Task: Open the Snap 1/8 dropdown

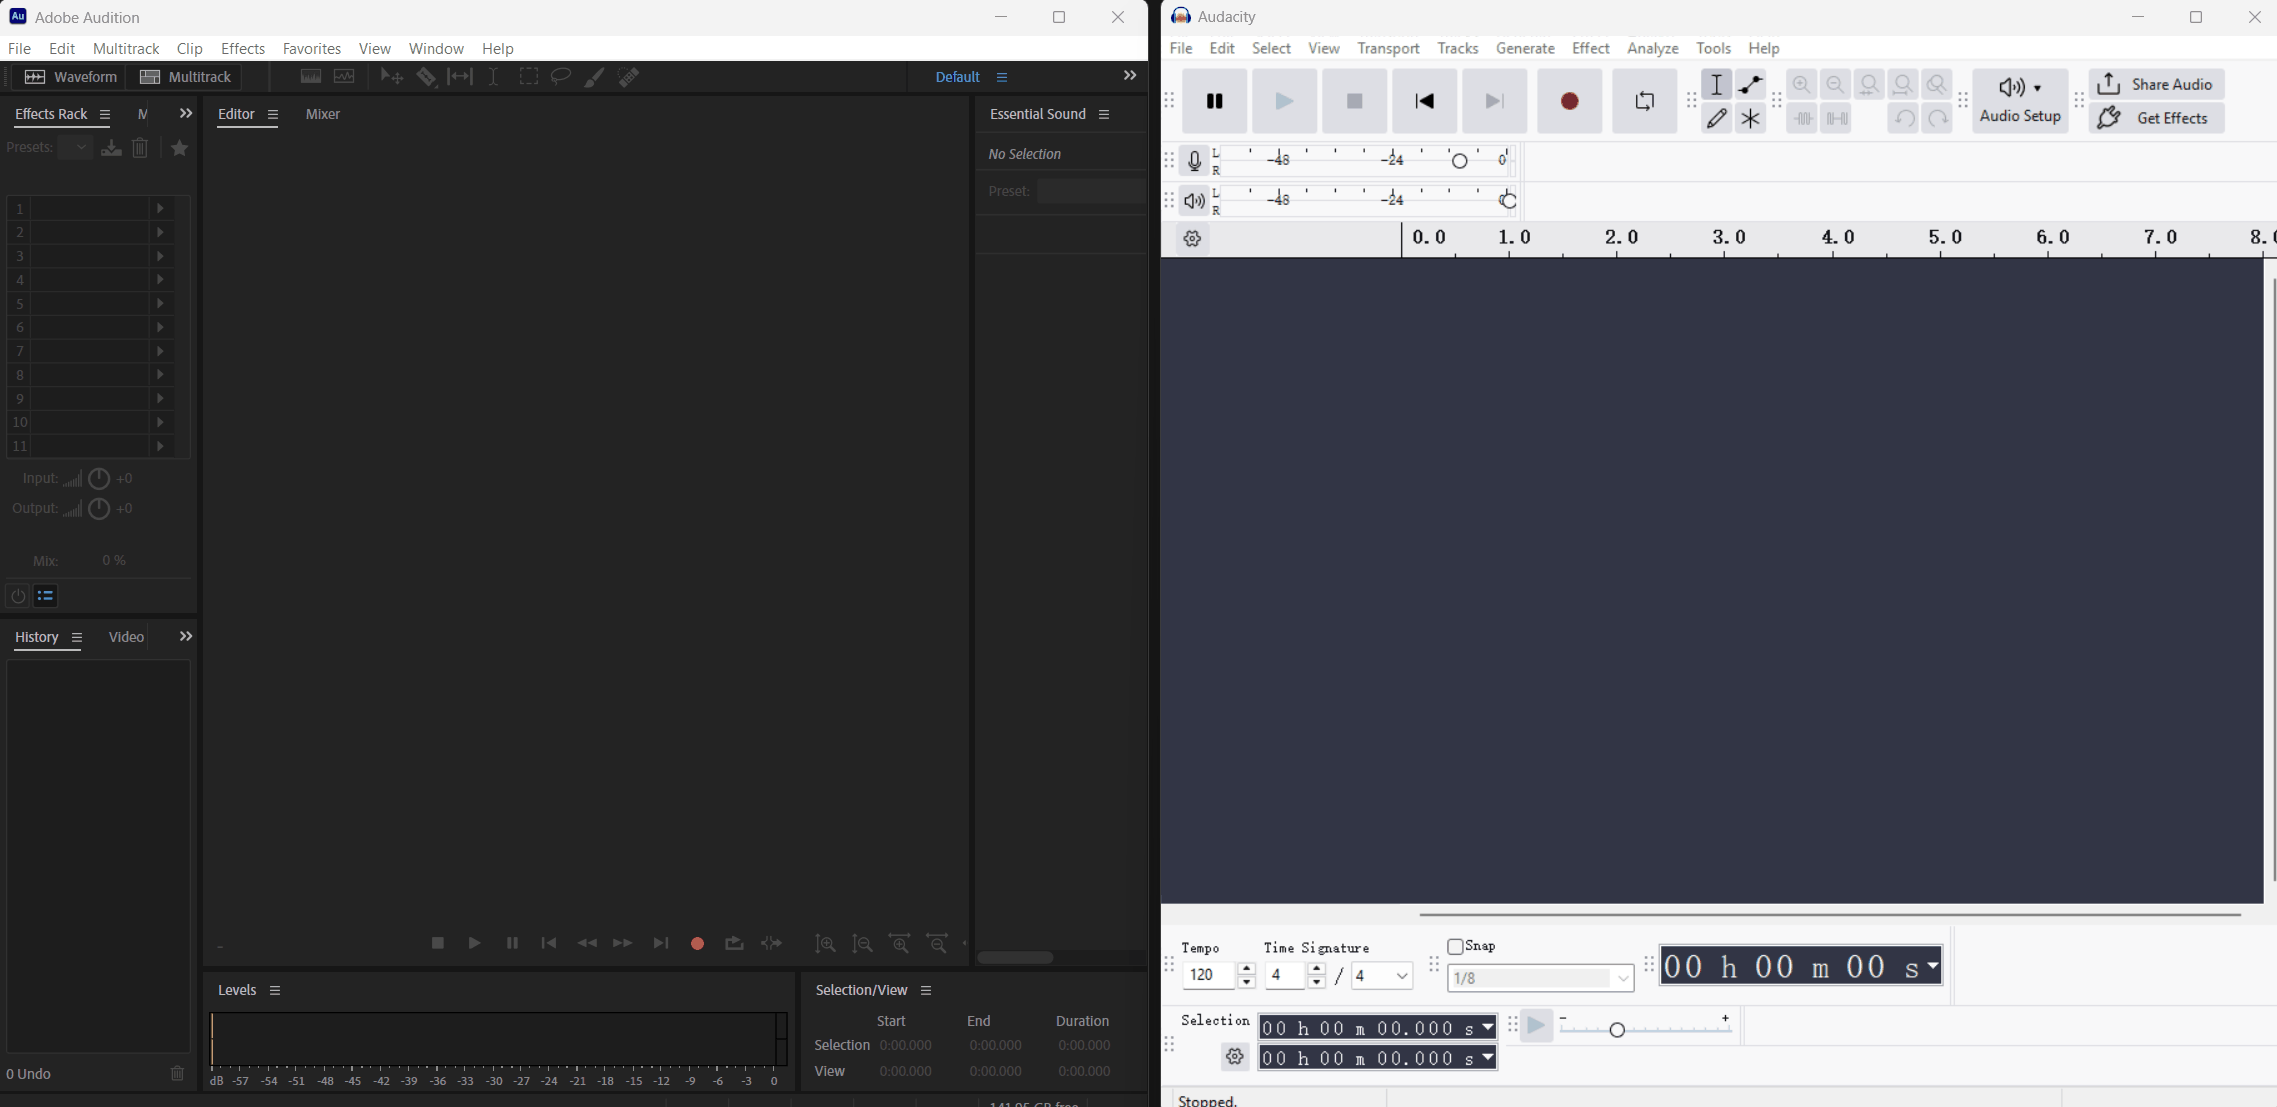Action: coord(1540,978)
